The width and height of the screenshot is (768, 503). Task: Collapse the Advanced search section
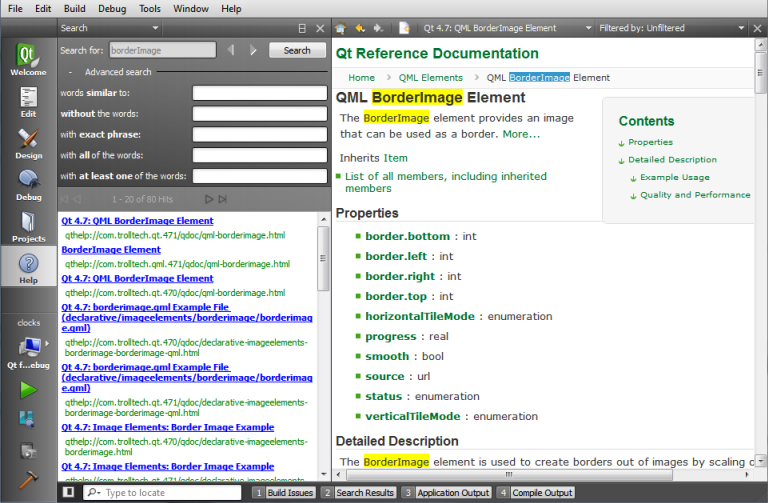coord(70,72)
